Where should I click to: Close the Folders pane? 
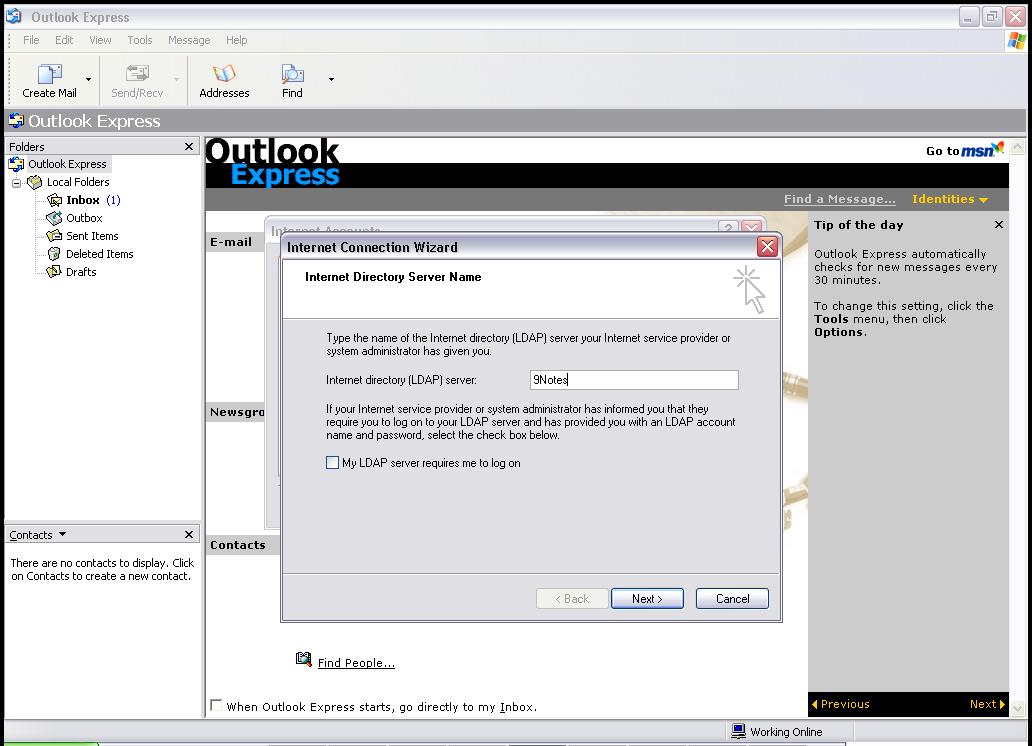pyautogui.click(x=189, y=146)
